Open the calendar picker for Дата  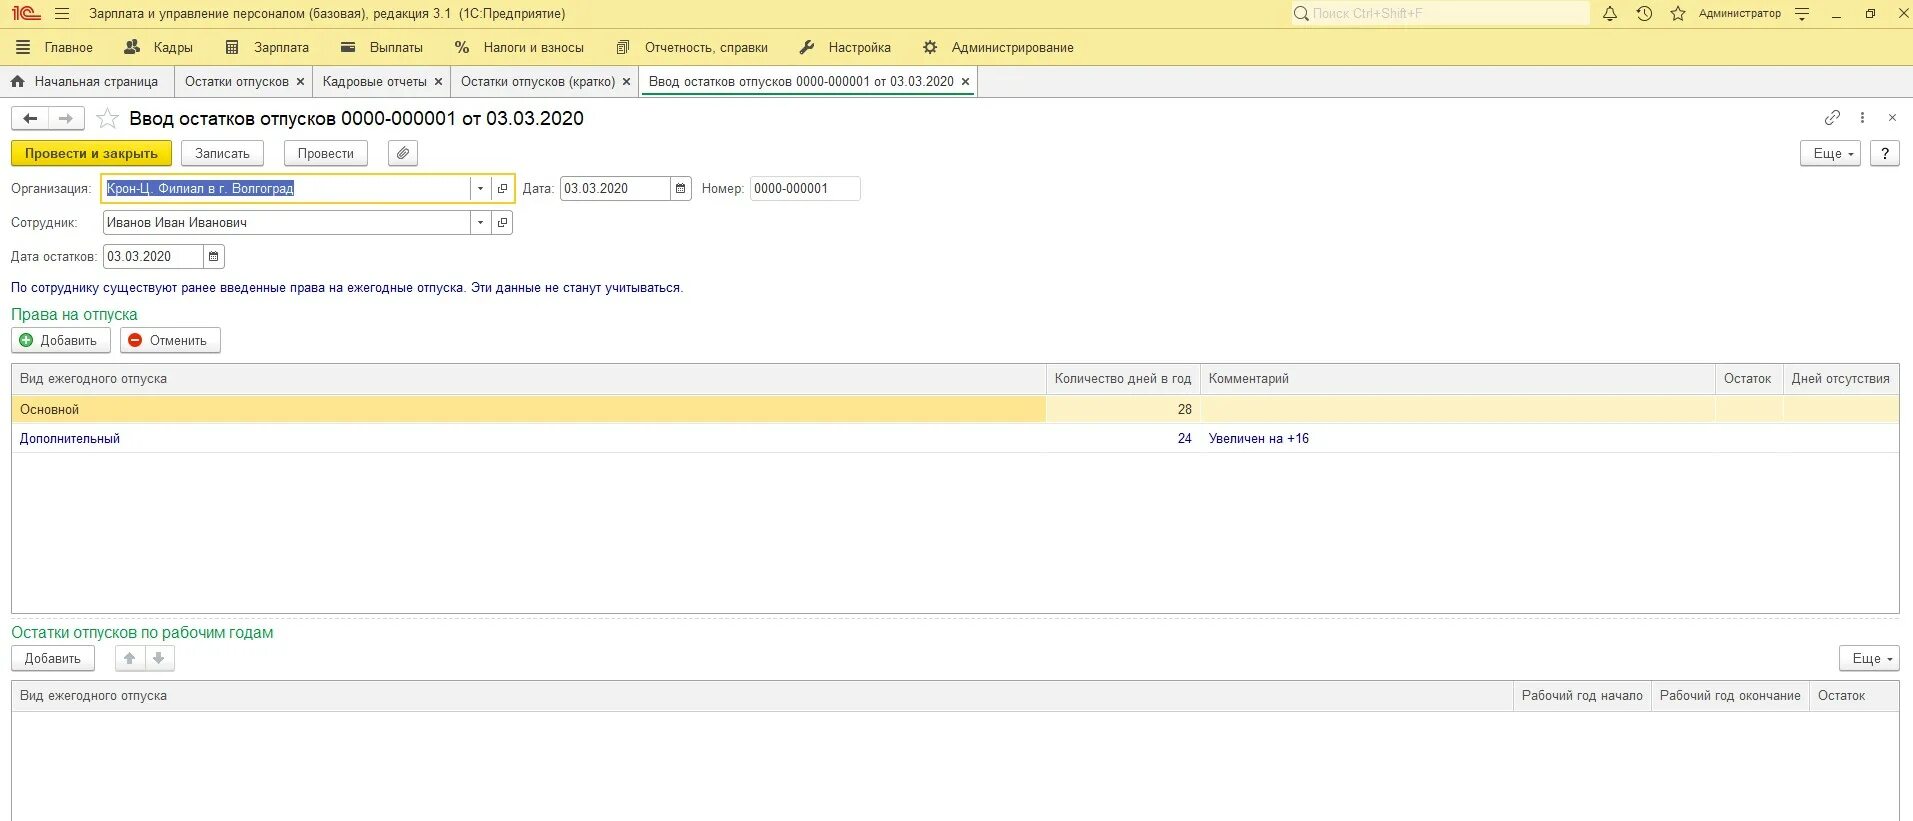tap(681, 188)
